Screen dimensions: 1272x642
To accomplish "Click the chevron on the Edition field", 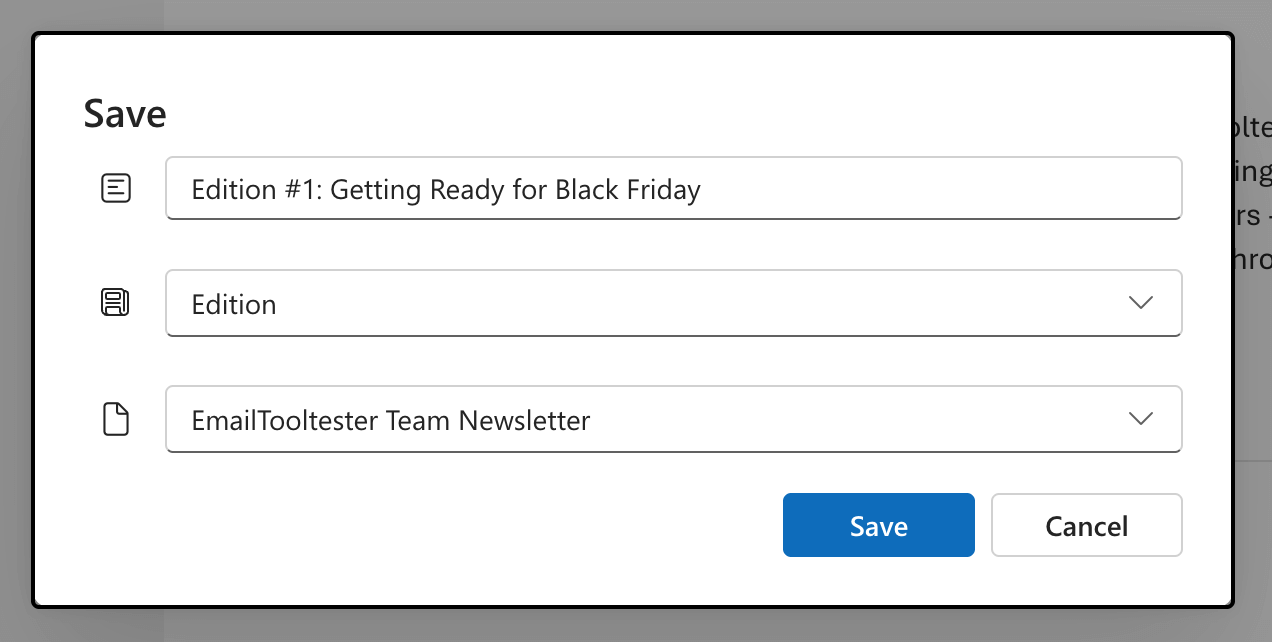I will [1140, 303].
